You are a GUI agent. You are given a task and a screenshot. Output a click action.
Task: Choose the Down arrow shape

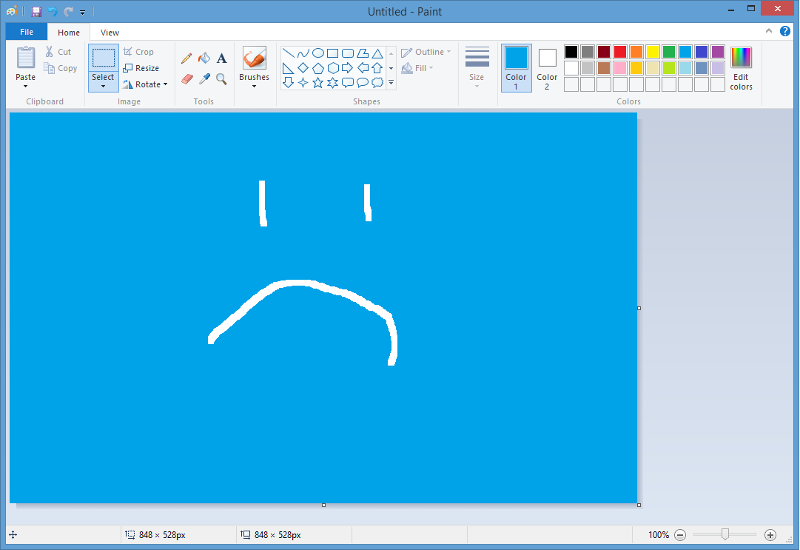point(288,82)
